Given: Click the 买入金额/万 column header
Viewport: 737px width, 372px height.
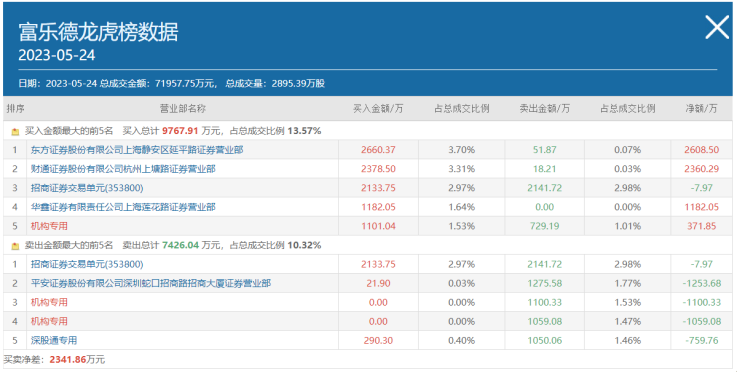Looking at the screenshot, I should pyautogui.click(x=378, y=109).
